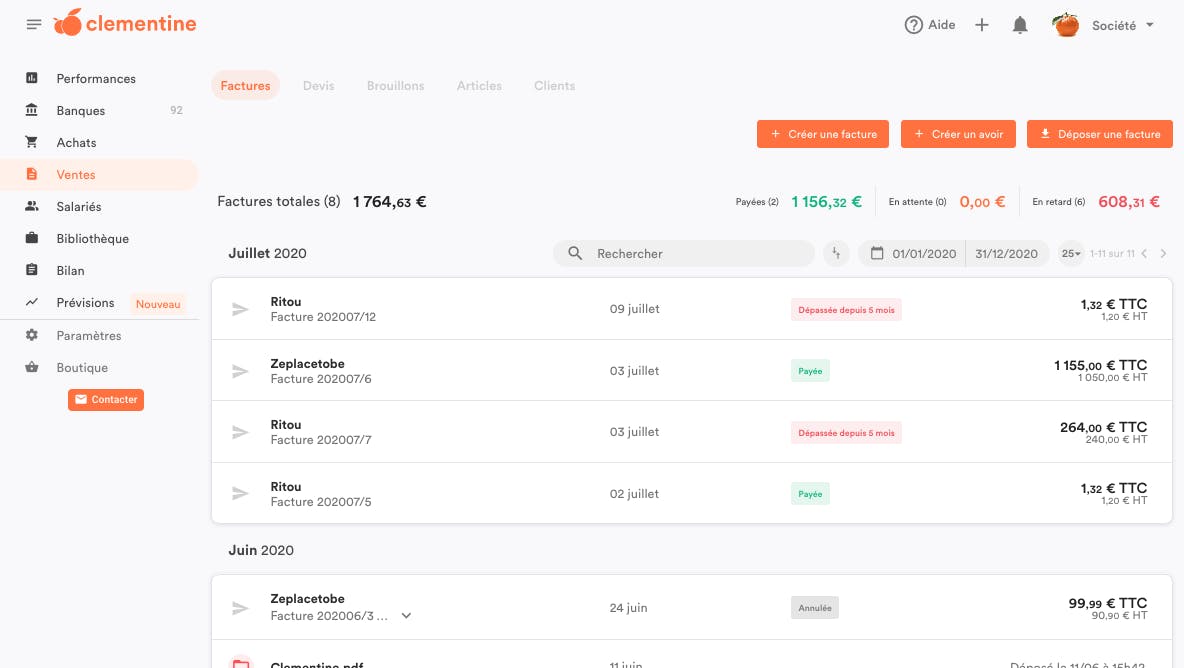Click send icon on Facture 202007/12
The width and height of the screenshot is (1184, 668).
click(x=240, y=310)
